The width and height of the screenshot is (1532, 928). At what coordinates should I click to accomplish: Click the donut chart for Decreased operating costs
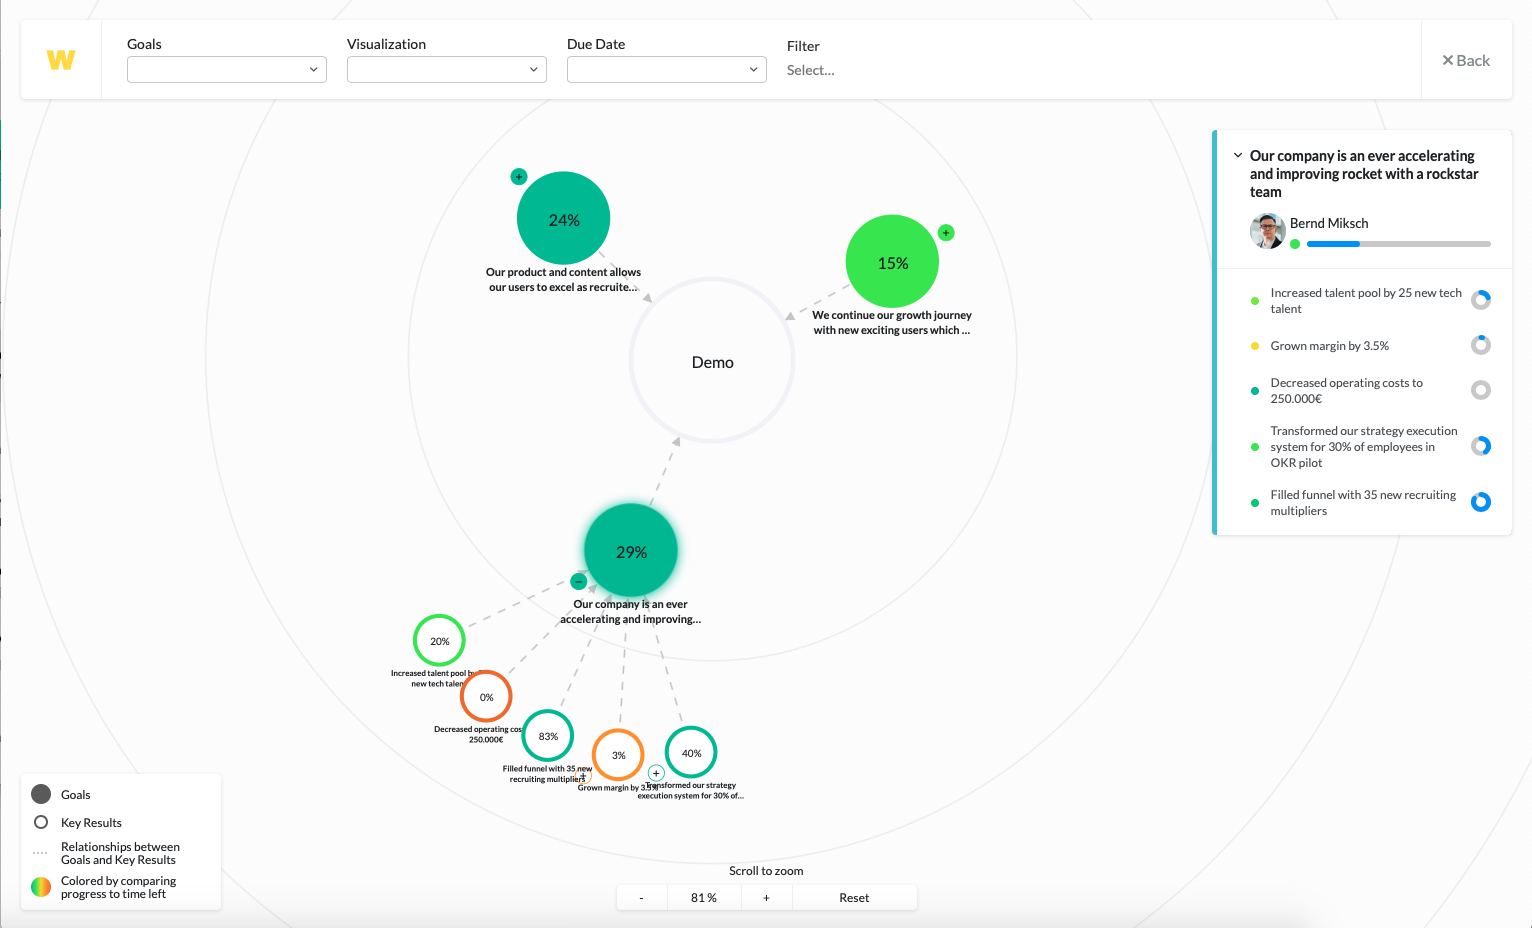pyautogui.click(x=1481, y=390)
